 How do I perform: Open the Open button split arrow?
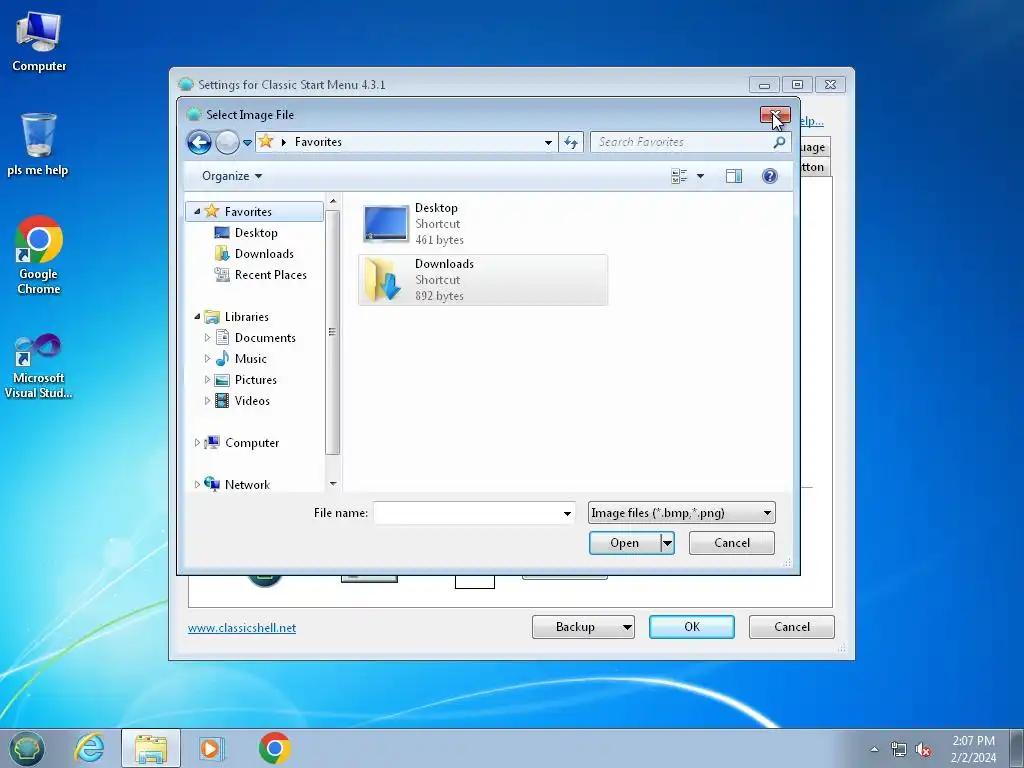click(667, 543)
